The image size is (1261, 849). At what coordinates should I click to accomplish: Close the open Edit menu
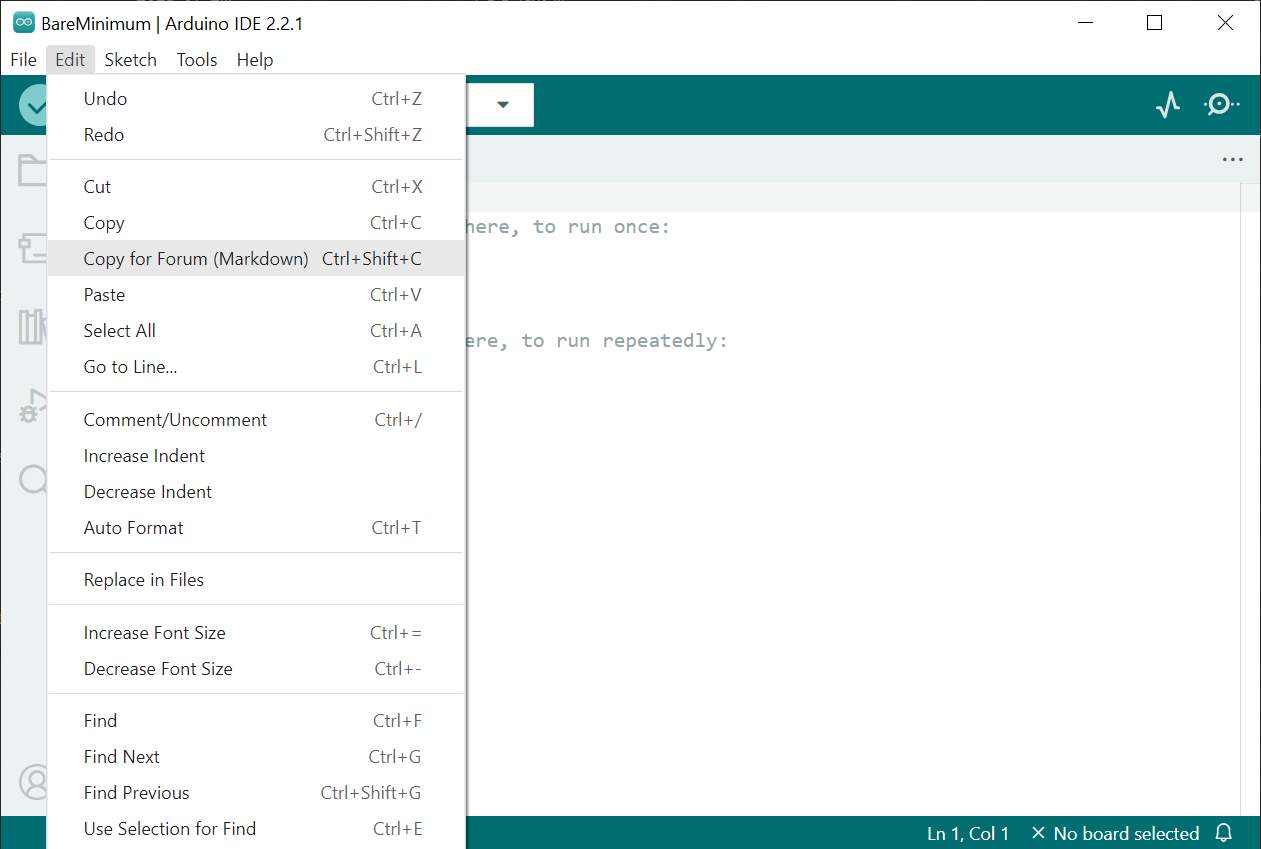point(70,60)
